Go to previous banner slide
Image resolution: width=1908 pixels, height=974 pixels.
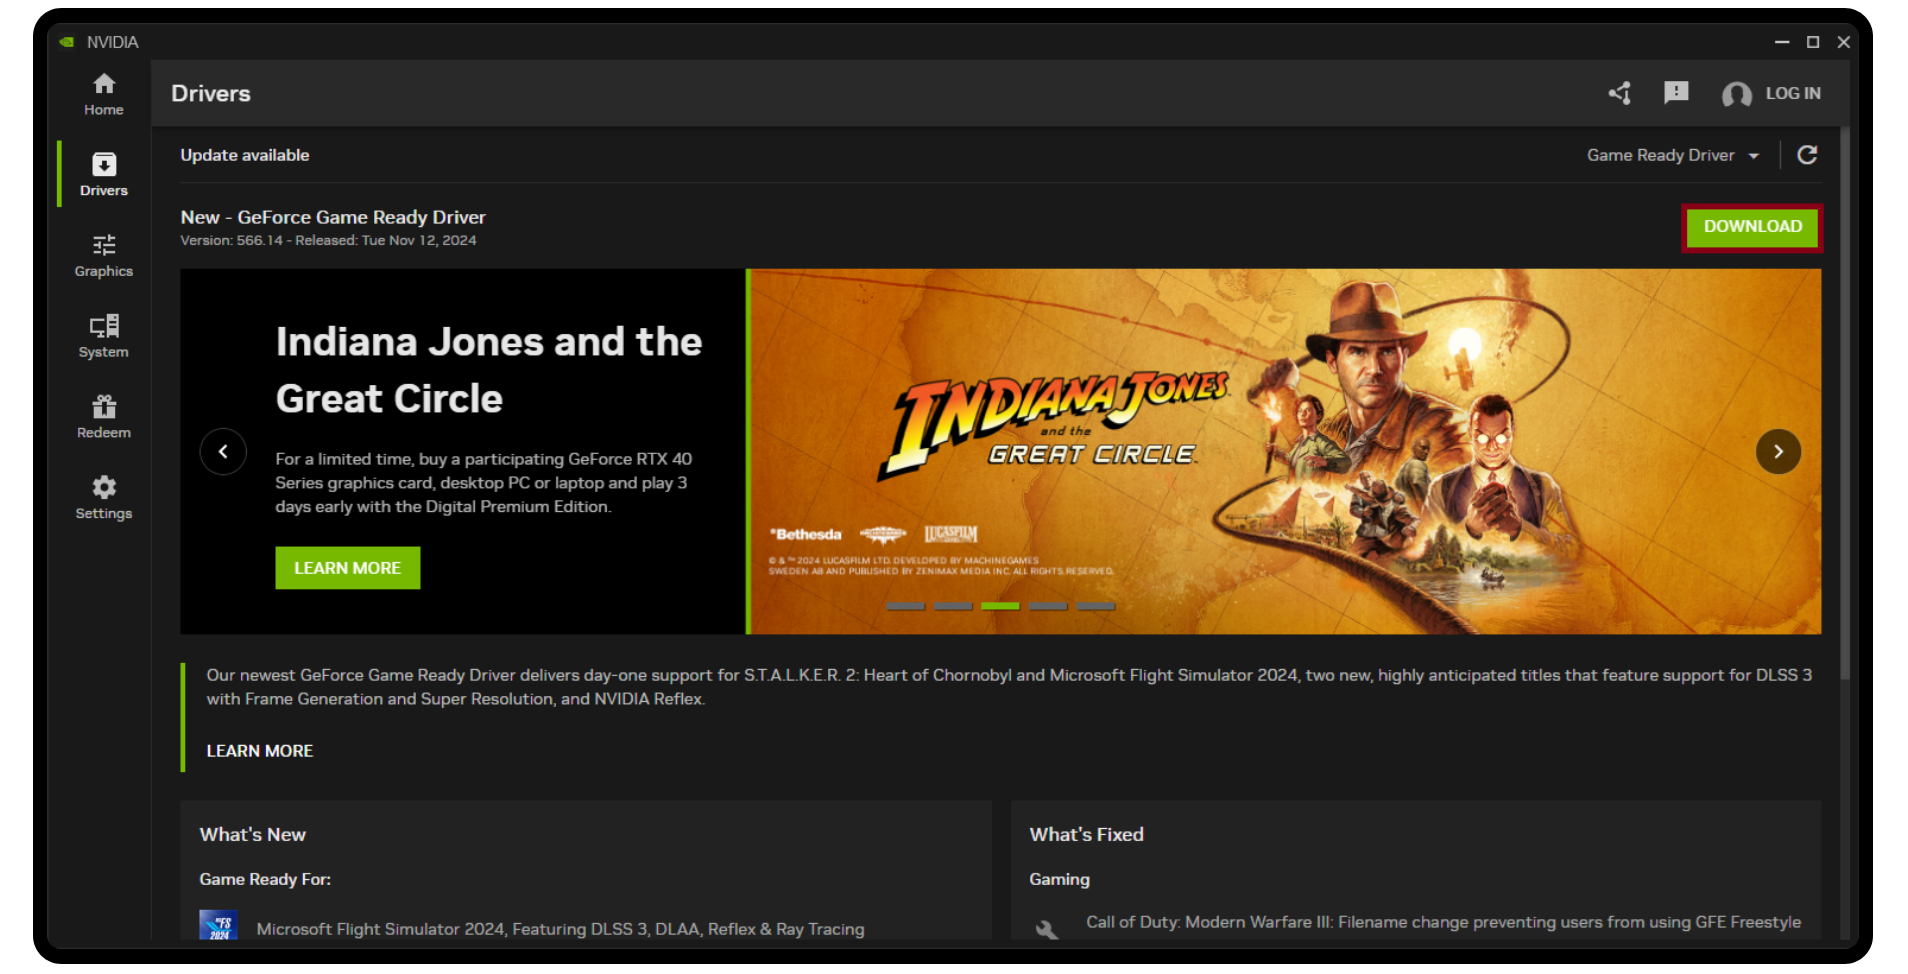click(223, 452)
